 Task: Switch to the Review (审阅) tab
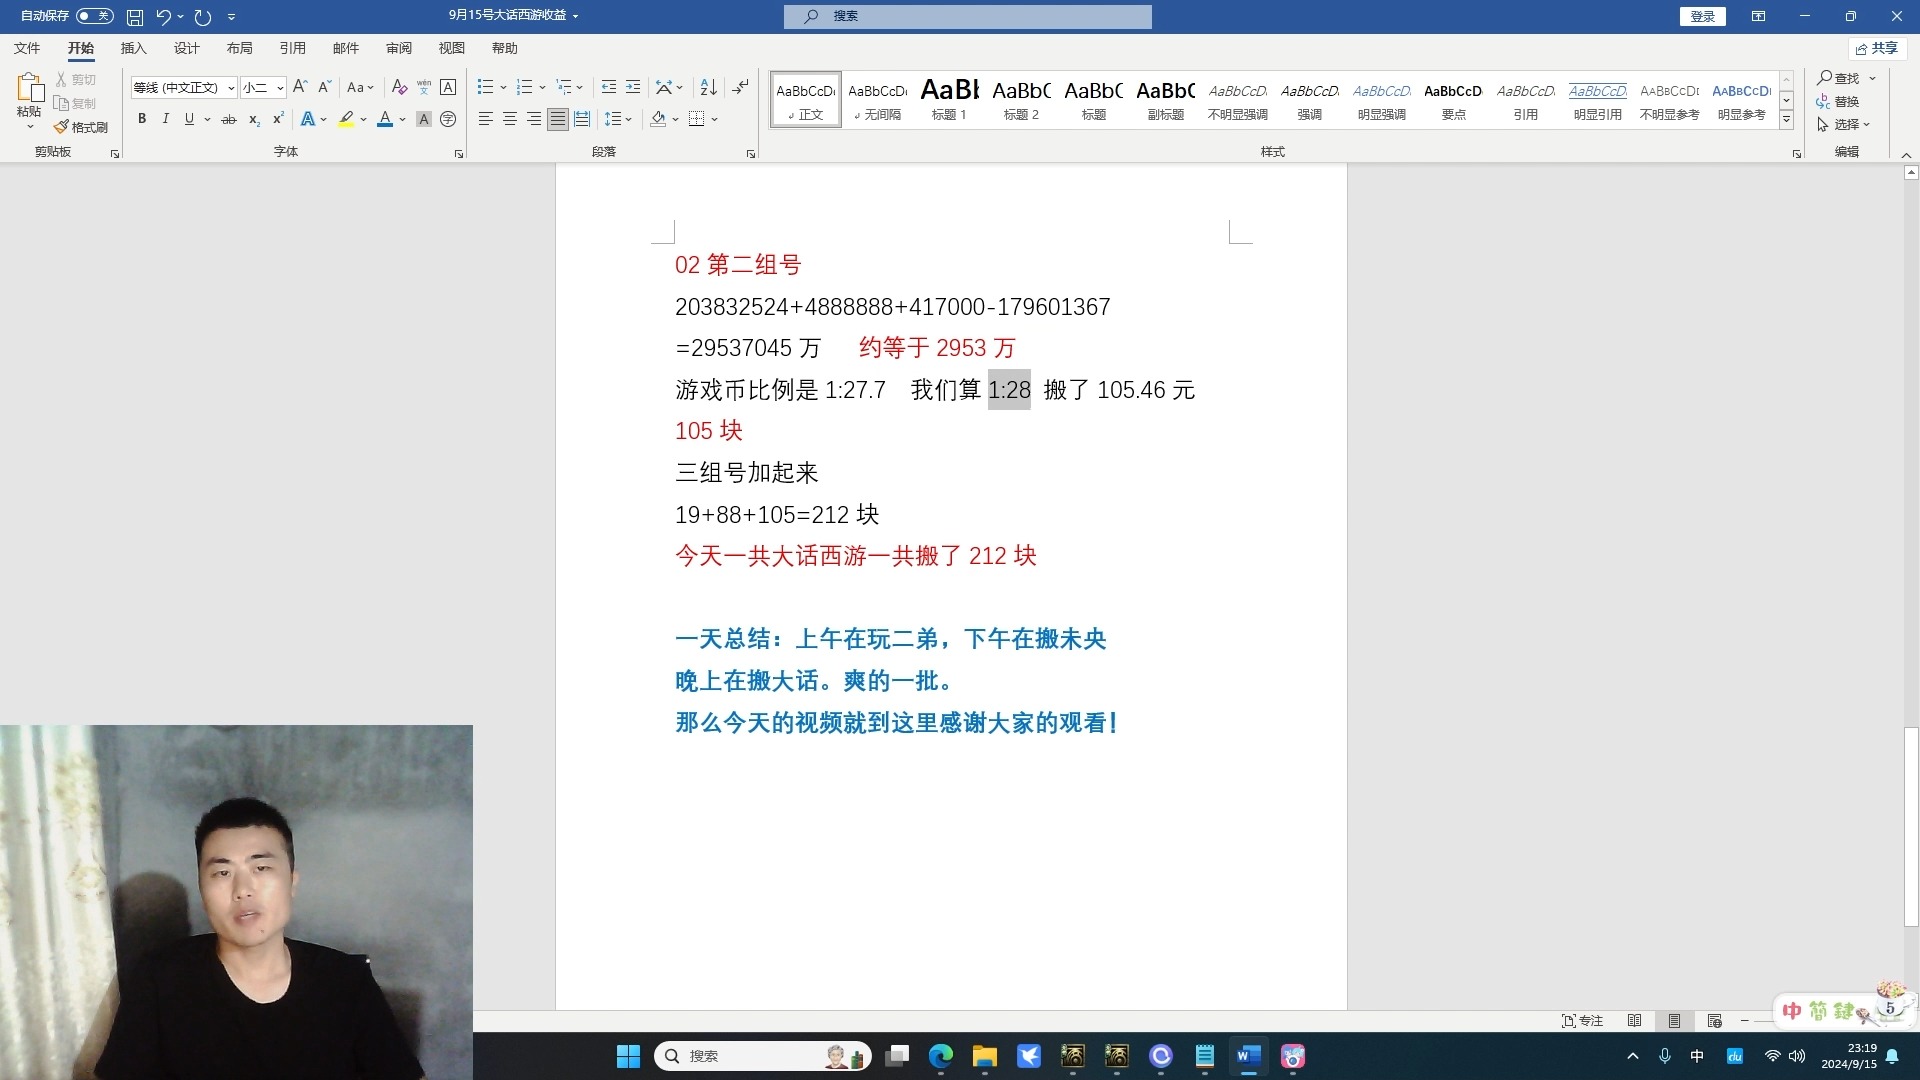point(398,48)
